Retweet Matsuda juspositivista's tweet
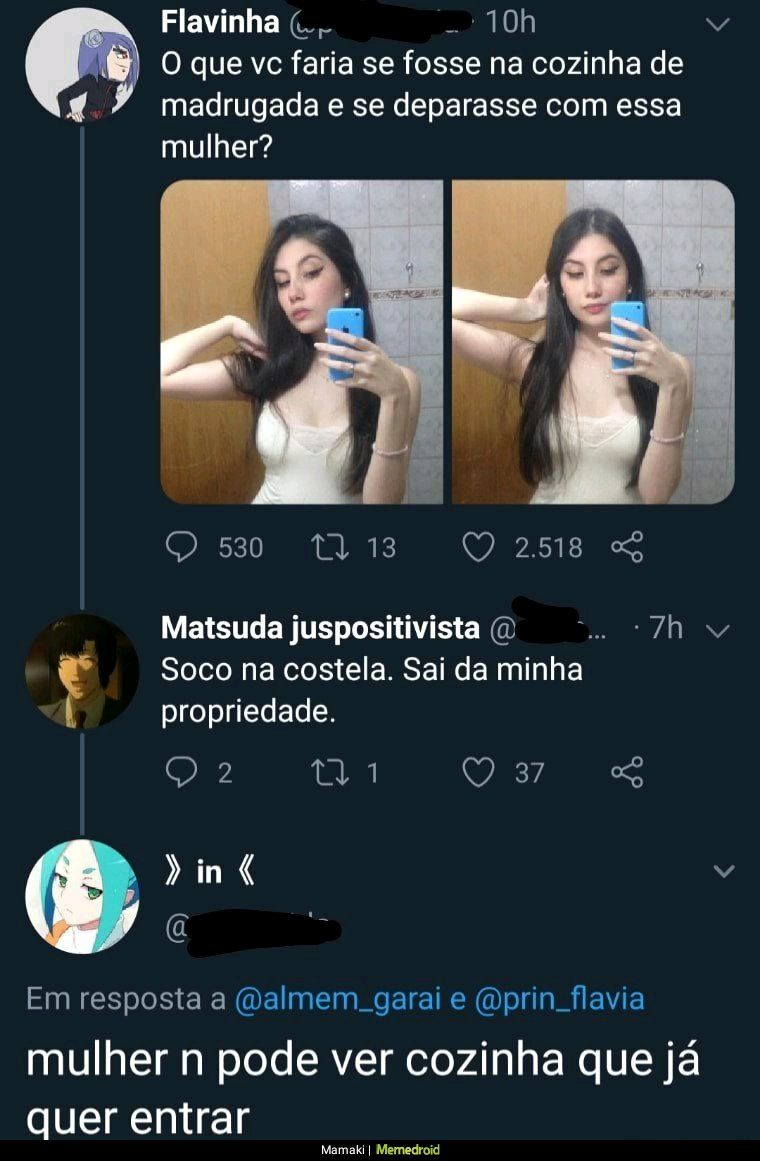Screen dimensions: 760x1161 pyautogui.click(x=330, y=772)
